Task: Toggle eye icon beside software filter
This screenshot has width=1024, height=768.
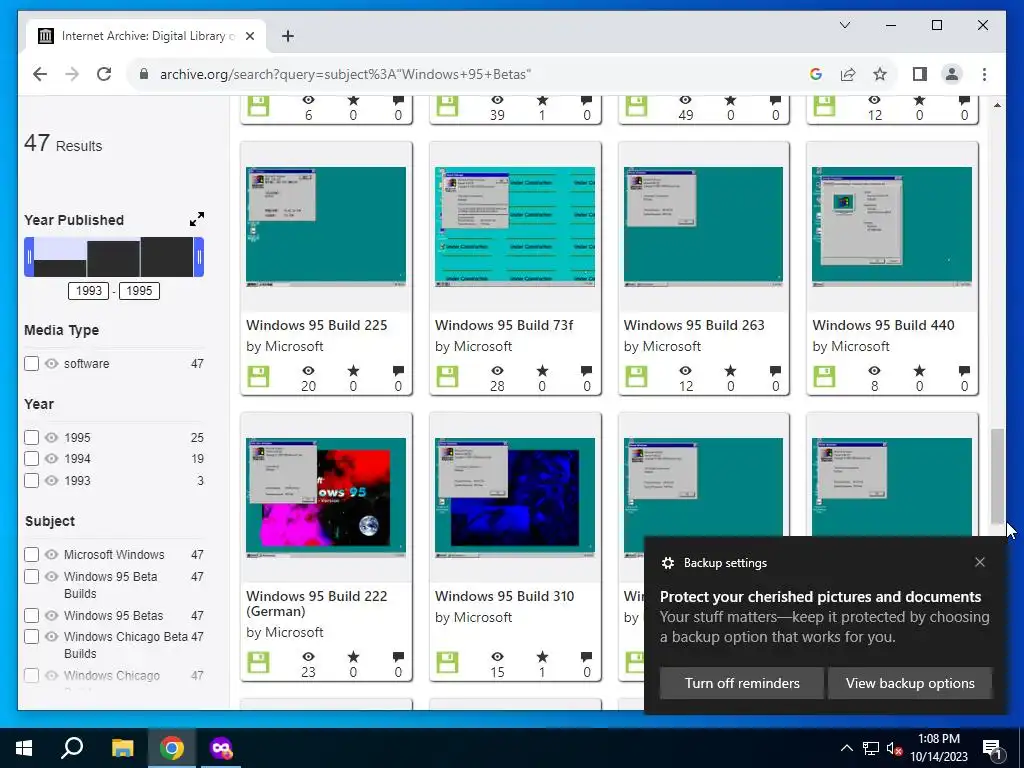Action: coord(52,364)
